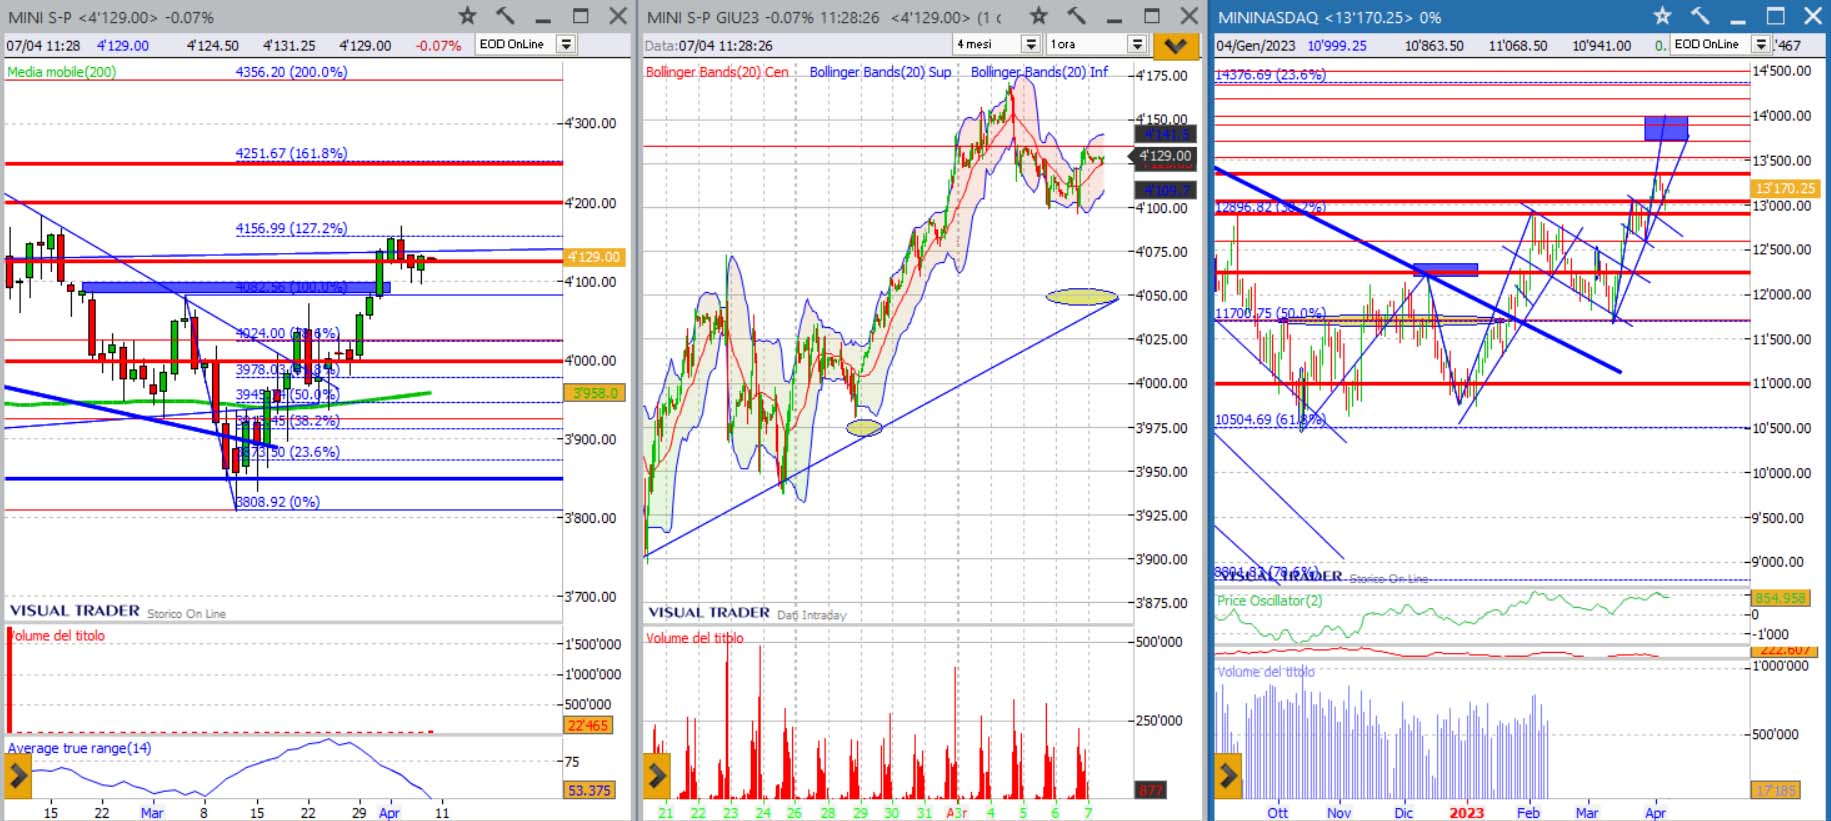Click dark 4'129.00 price tag in GIU23 chart
Image resolution: width=1831 pixels, height=821 pixels.
click(1164, 156)
